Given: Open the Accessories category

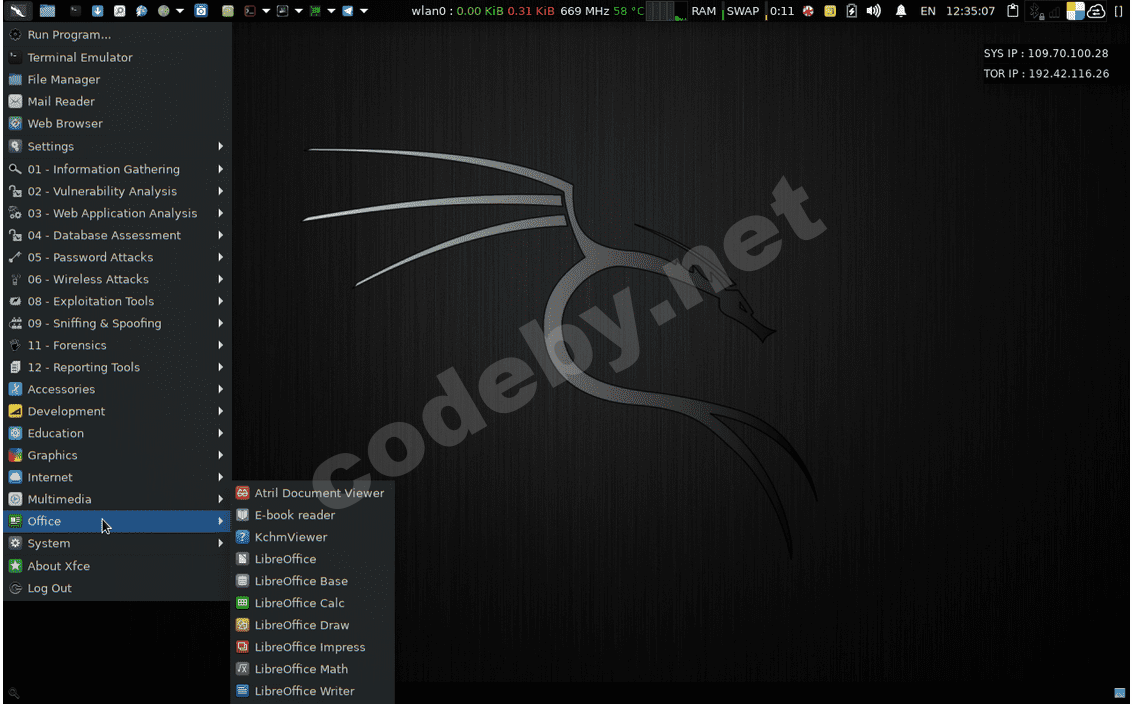Looking at the screenshot, I should (x=116, y=389).
